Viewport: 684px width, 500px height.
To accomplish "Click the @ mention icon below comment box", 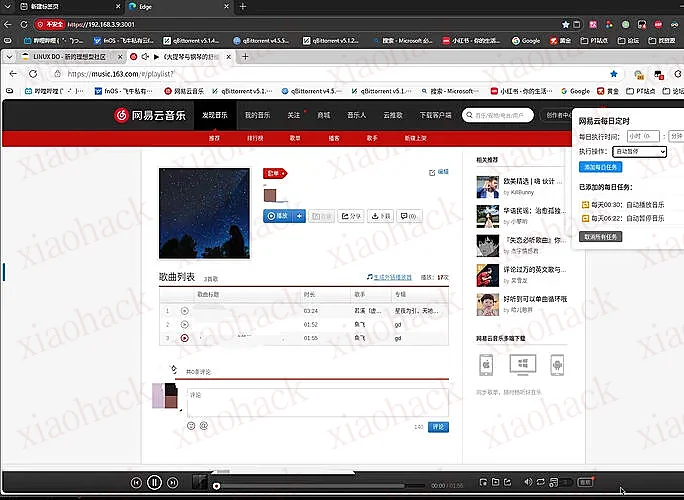I will [204, 426].
